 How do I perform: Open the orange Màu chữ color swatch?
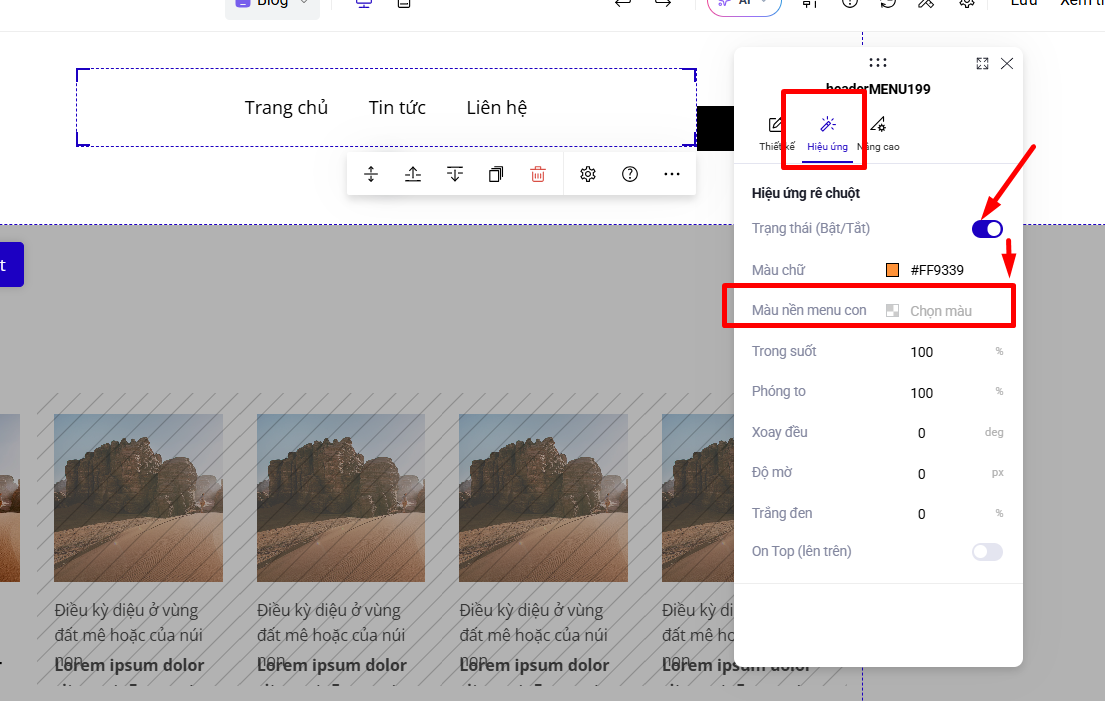[x=892, y=270]
